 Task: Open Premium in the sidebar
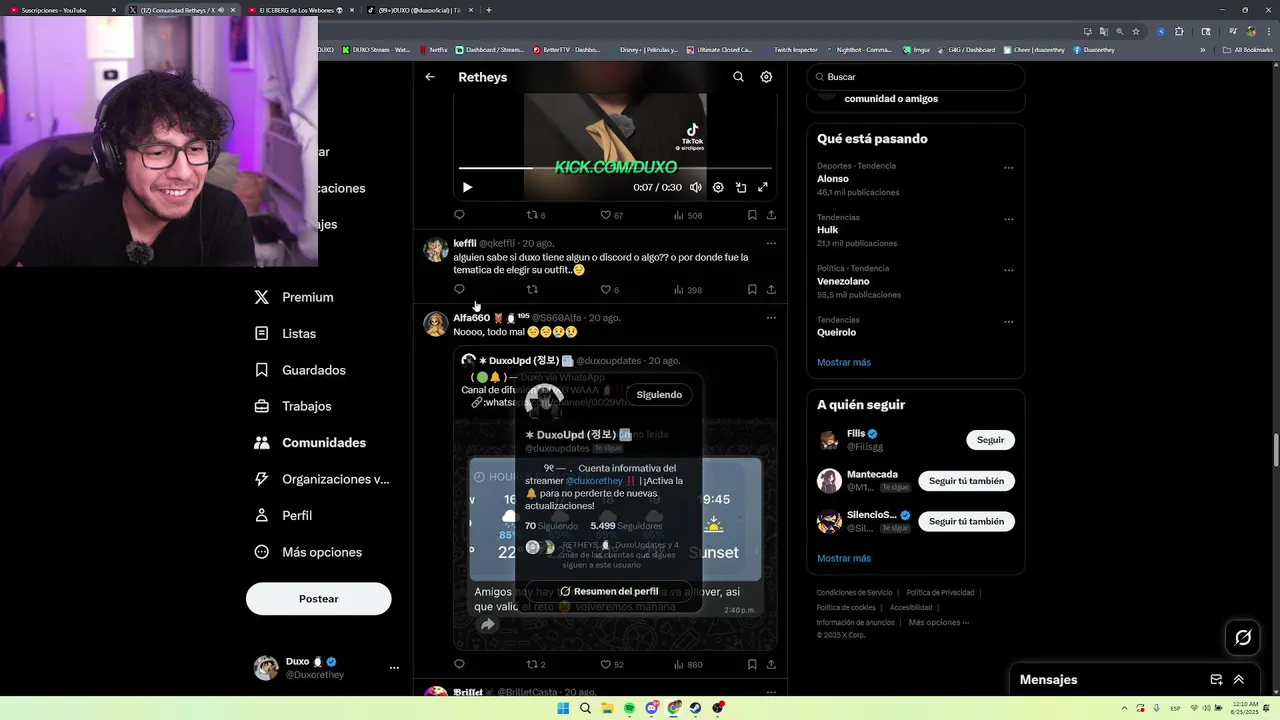[x=294, y=297]
